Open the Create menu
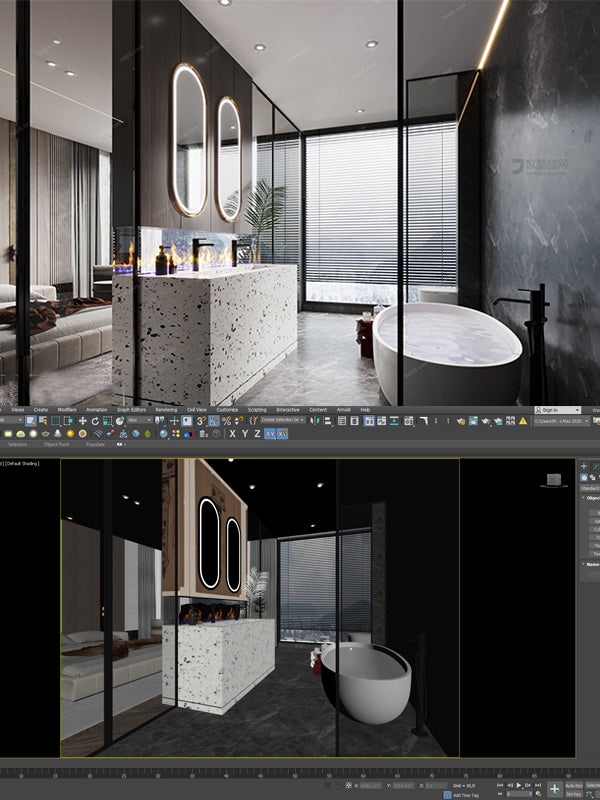Image resolution: width=600 pixels, height=800 pixels. (41, 410)
